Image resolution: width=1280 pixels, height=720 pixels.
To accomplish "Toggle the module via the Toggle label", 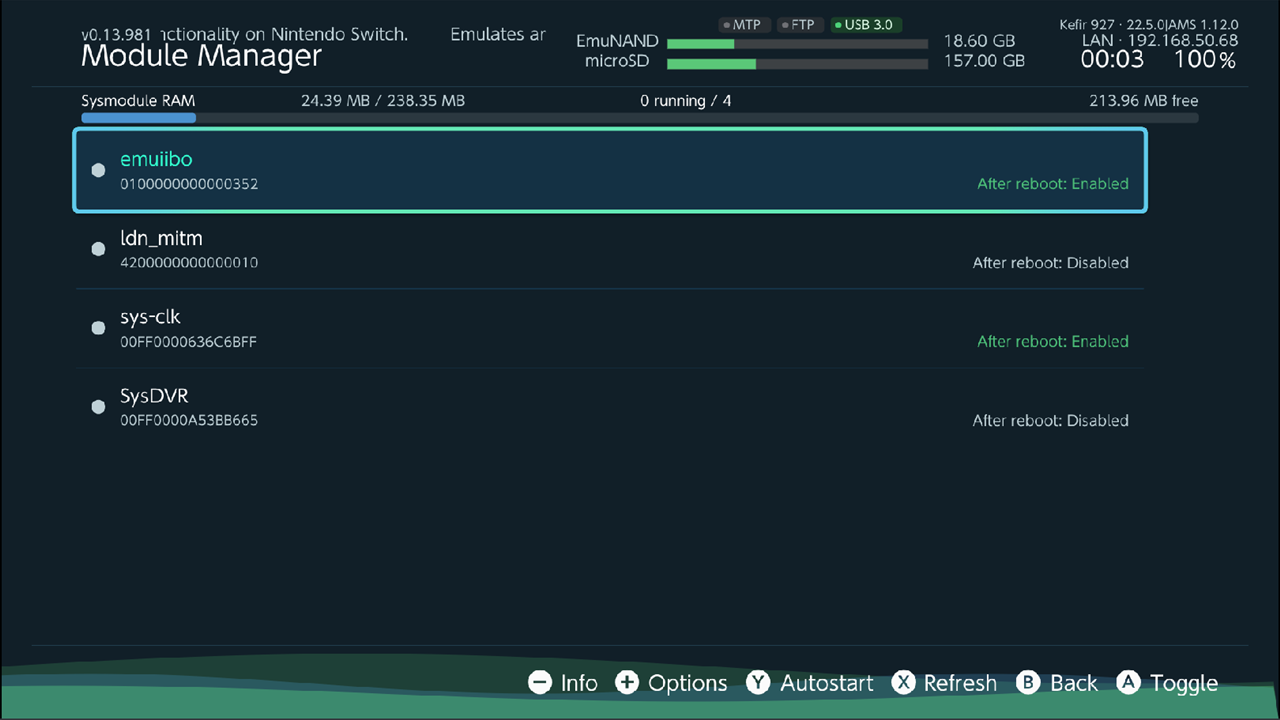I will point(1184,684).
